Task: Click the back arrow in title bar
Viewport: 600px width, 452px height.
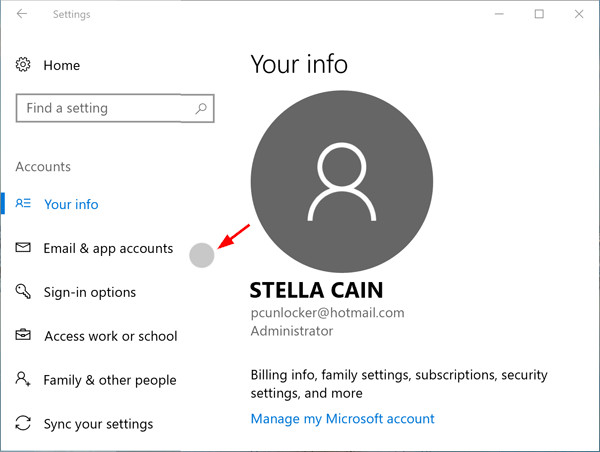Action: click(x=22, y=15)
